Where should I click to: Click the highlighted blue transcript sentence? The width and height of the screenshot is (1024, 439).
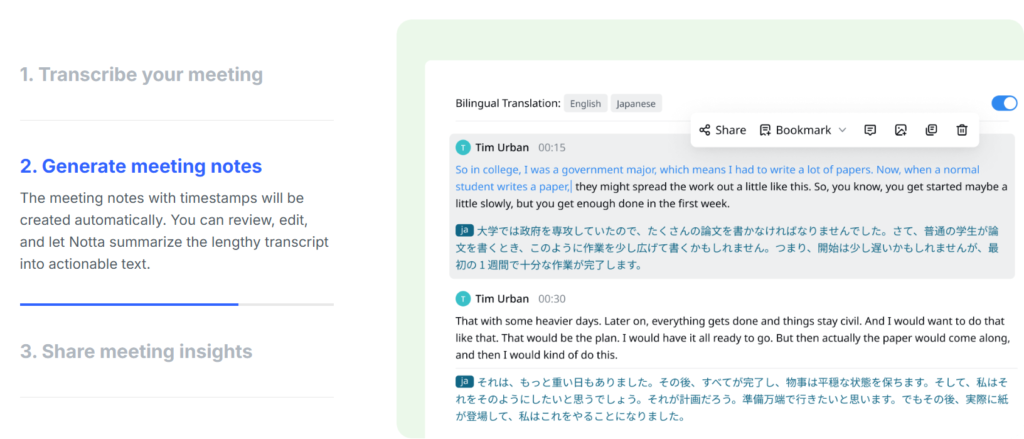point(717,178)
